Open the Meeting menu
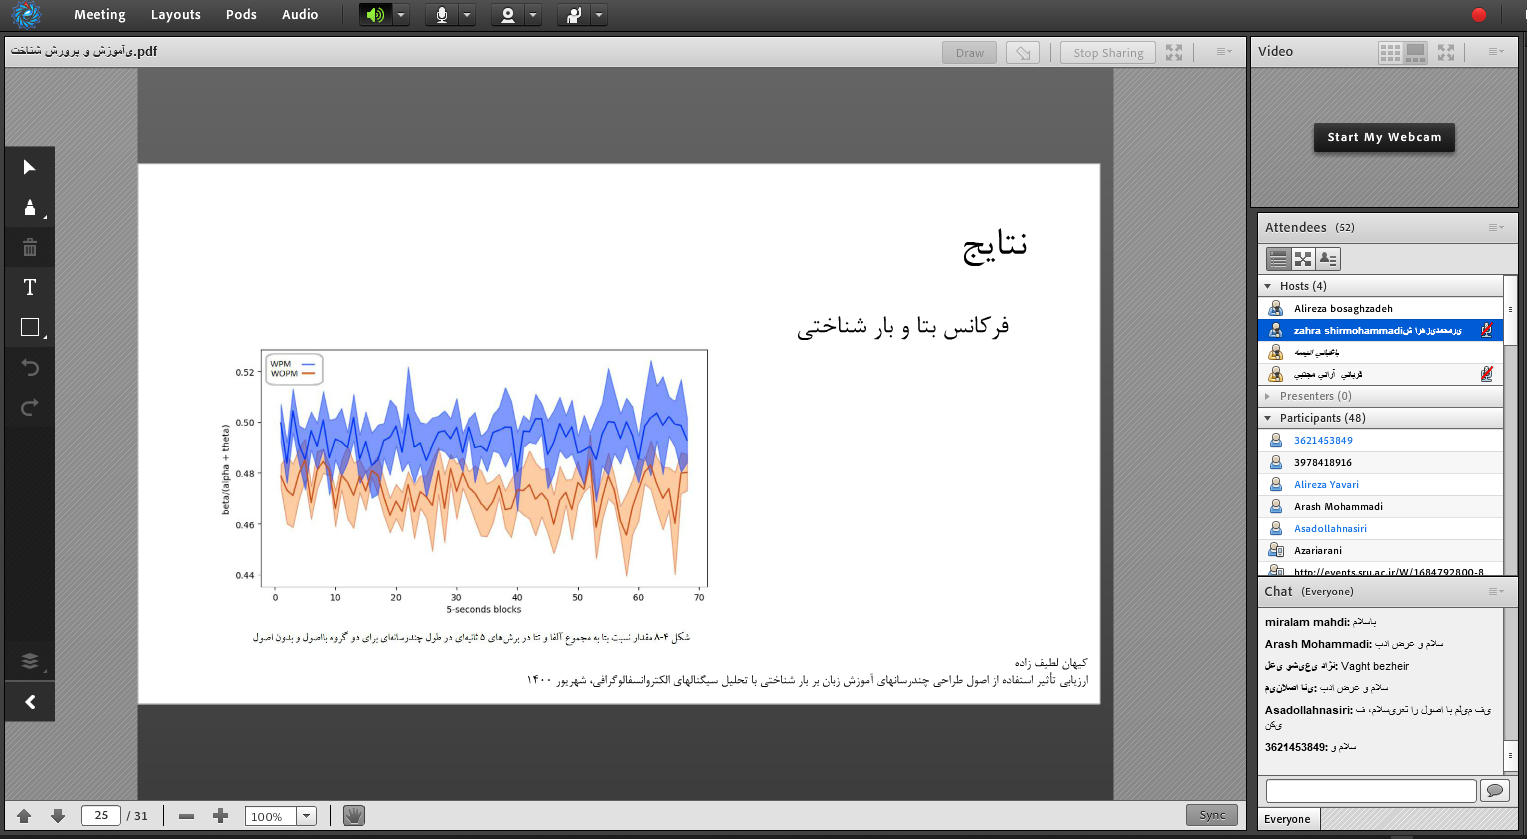1527x839 pixels. [100, 15]
